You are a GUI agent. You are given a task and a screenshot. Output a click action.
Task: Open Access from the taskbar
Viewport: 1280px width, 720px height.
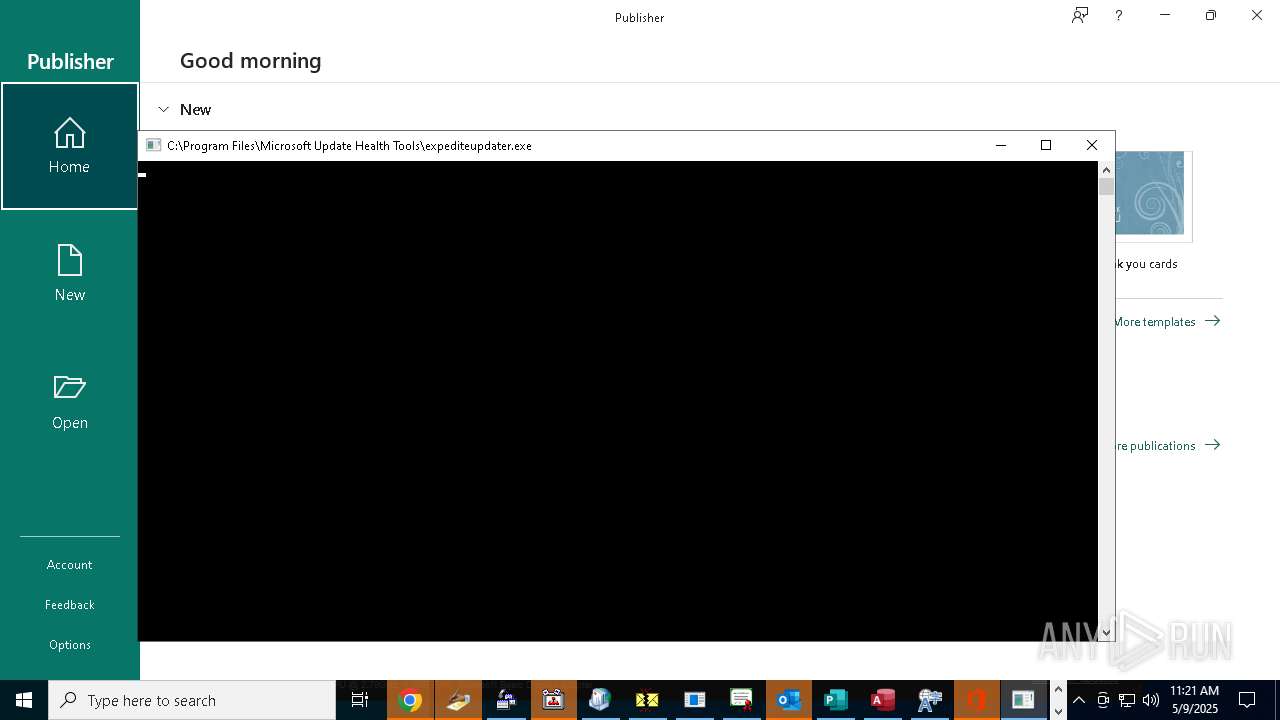point(883,700)
